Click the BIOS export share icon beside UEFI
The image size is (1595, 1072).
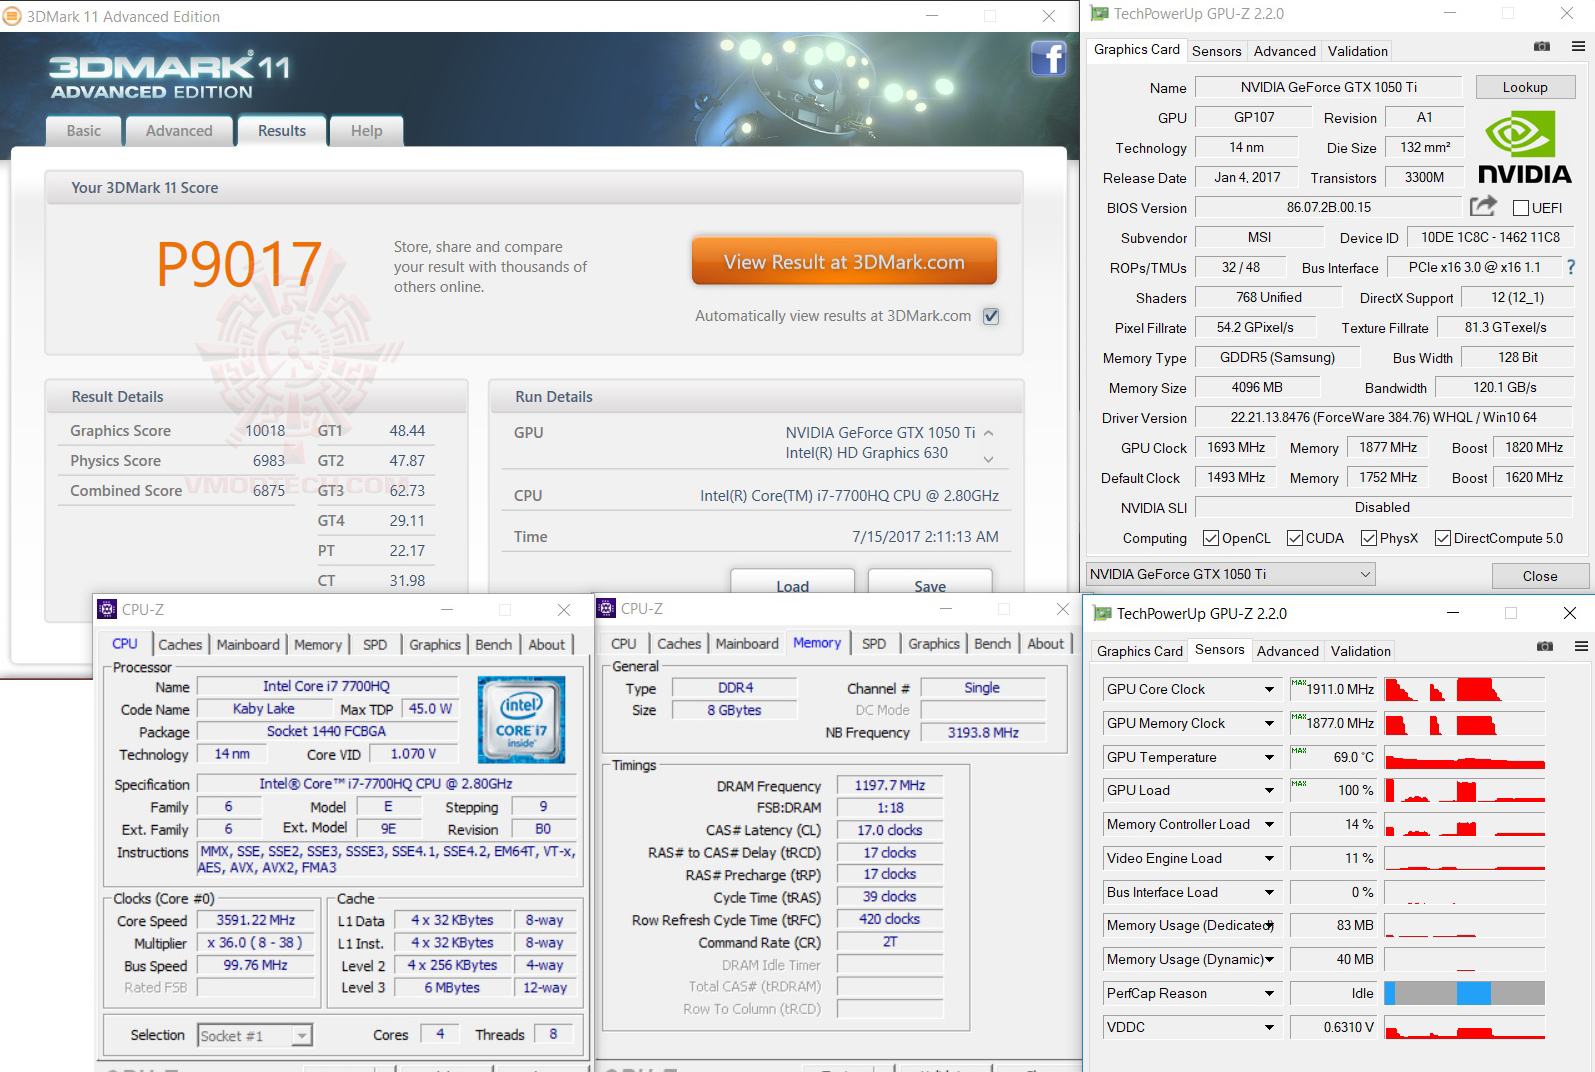[x=1483, y=206]
